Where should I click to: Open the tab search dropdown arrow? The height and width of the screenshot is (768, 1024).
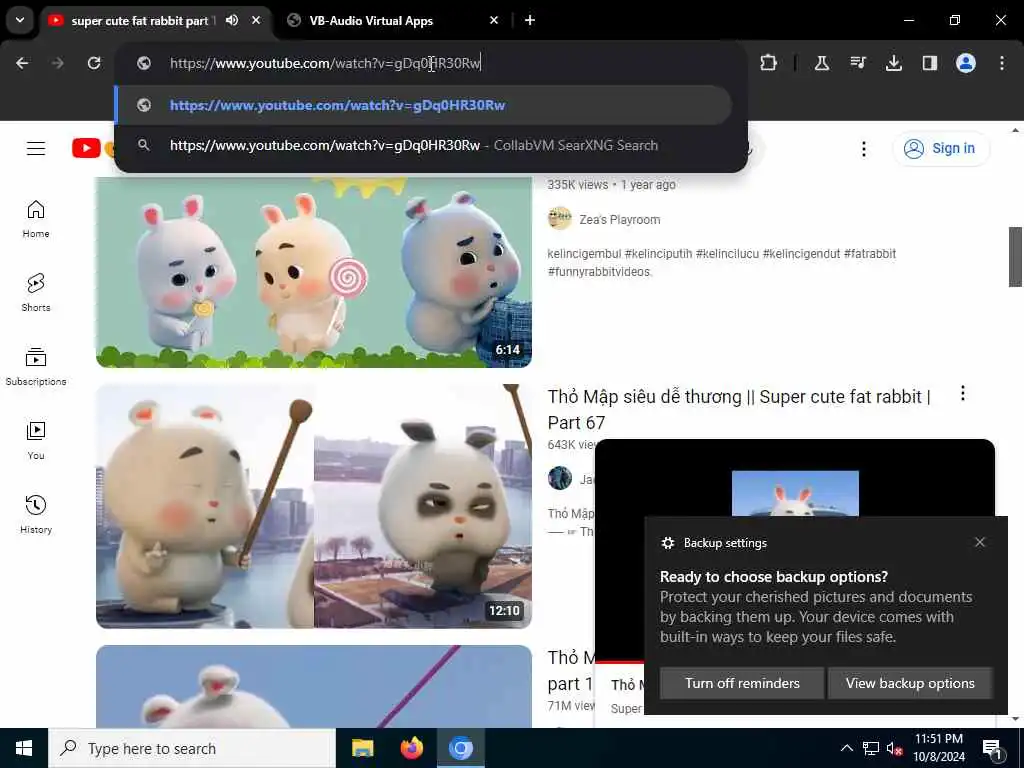click(x=20, y=20)
